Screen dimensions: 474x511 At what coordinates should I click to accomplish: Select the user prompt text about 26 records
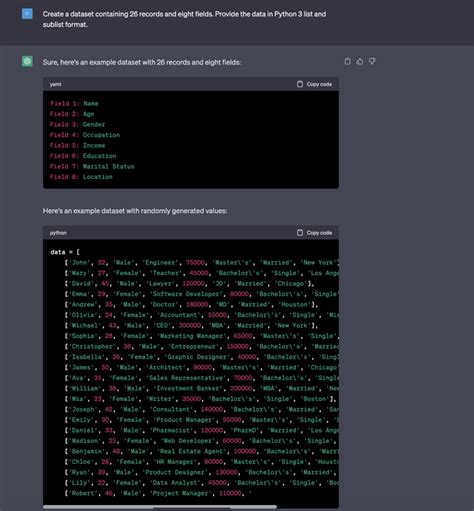point(184,19)
